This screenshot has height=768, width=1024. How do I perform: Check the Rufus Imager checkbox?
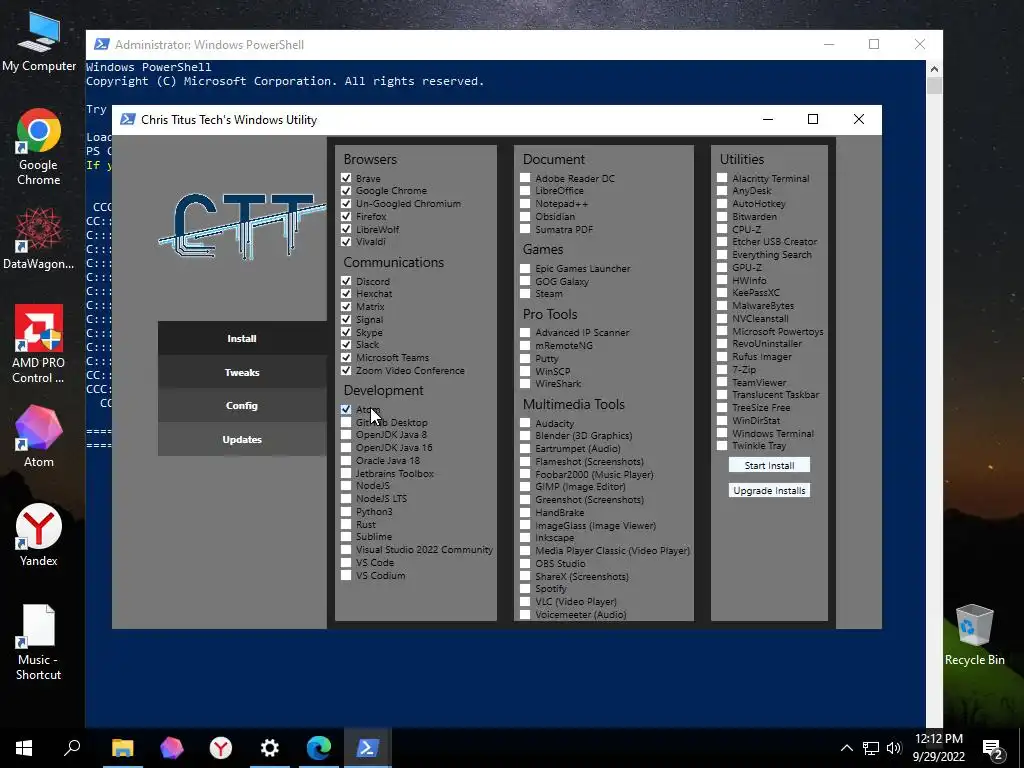[x=722, y=357]
